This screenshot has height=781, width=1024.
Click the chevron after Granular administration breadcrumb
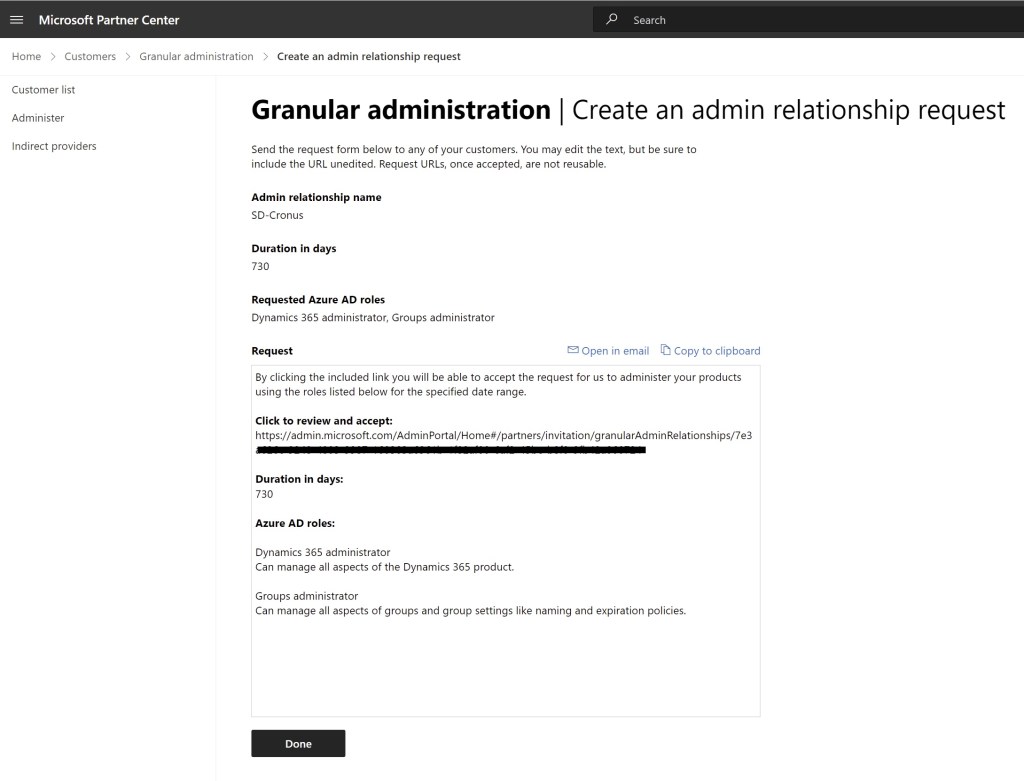266,57
